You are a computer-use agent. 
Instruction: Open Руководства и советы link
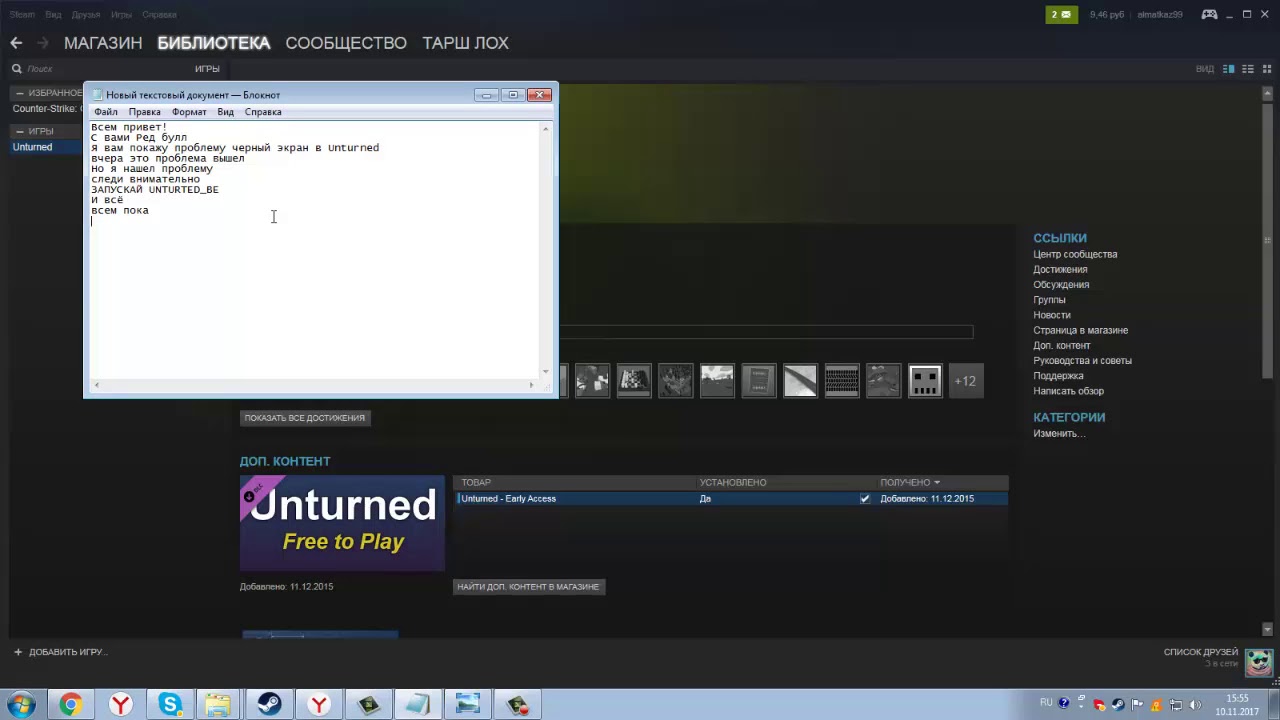tap(1082, 361)
